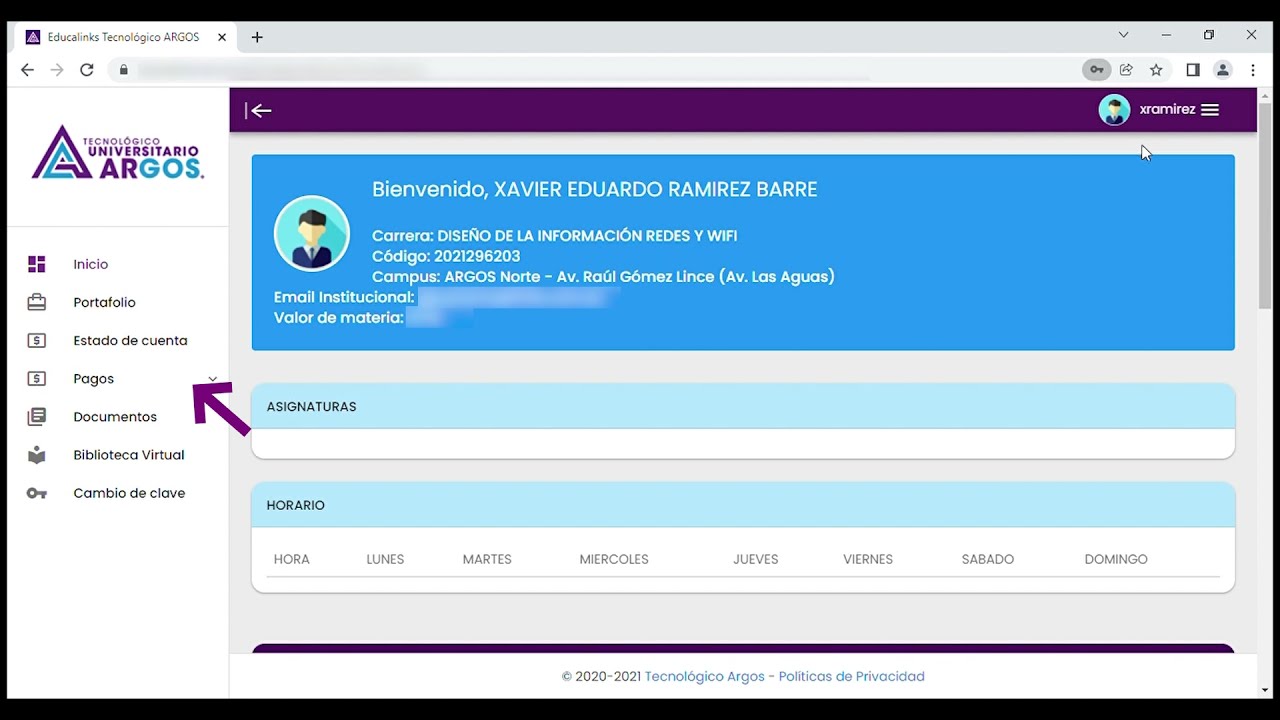Click the Pagos money icon
The height and width of the screenshot is (720, 1280).
pos(37,378)
